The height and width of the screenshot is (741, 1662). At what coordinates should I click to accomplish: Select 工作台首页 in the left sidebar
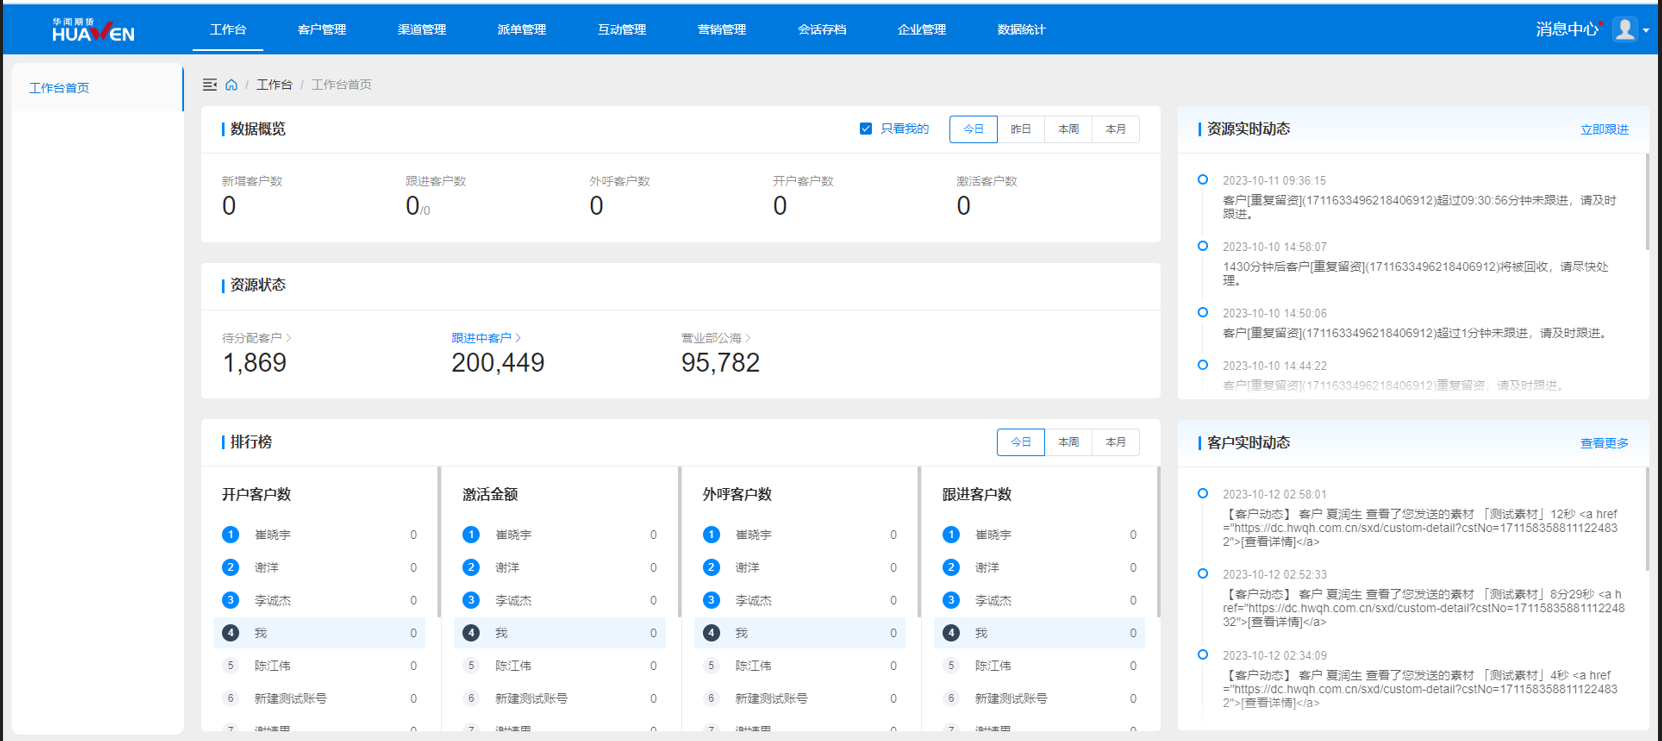pos(97,88)
